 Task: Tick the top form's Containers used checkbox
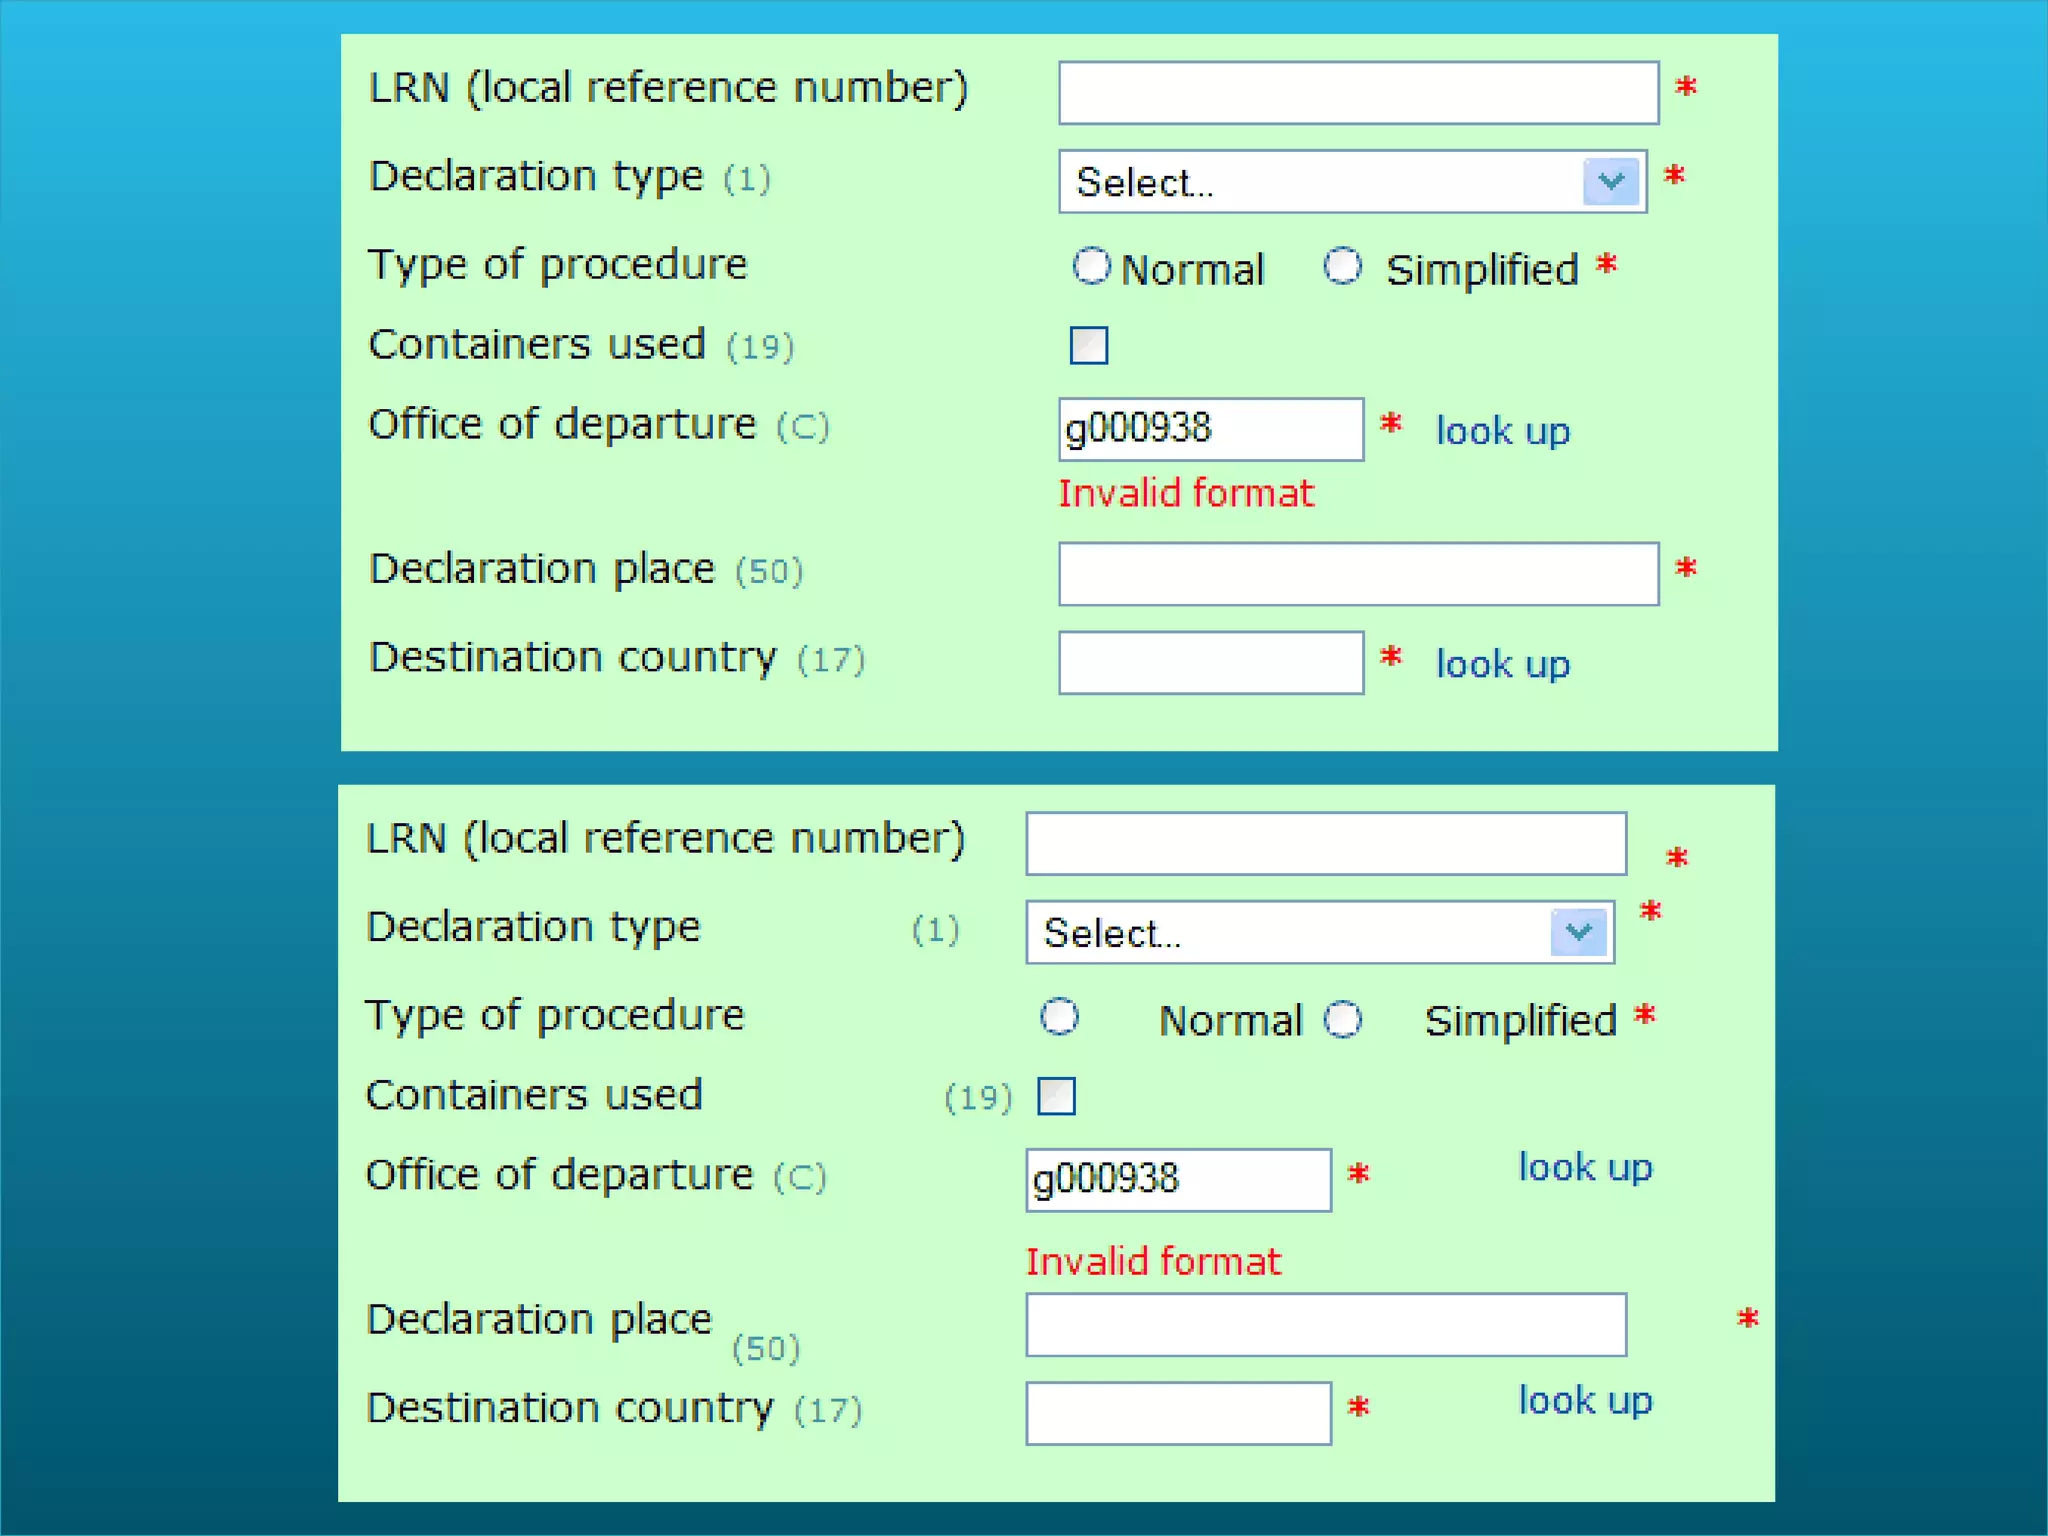tap(1088, 346)
